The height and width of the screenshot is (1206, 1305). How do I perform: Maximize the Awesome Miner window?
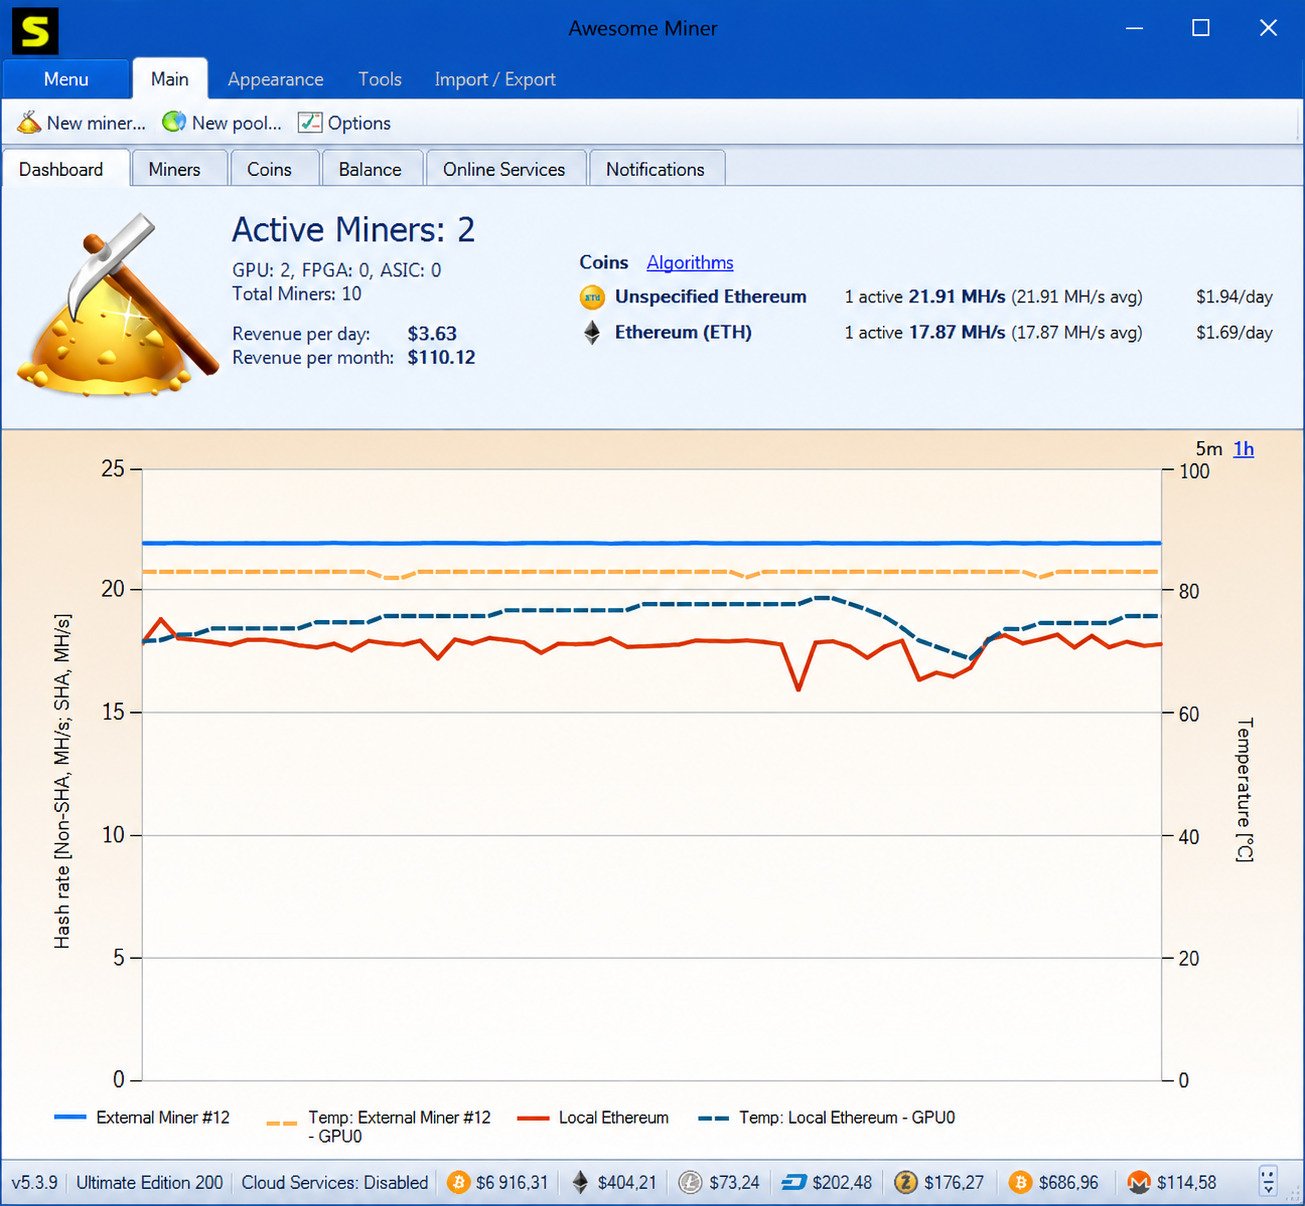(x=1201, y=28)
